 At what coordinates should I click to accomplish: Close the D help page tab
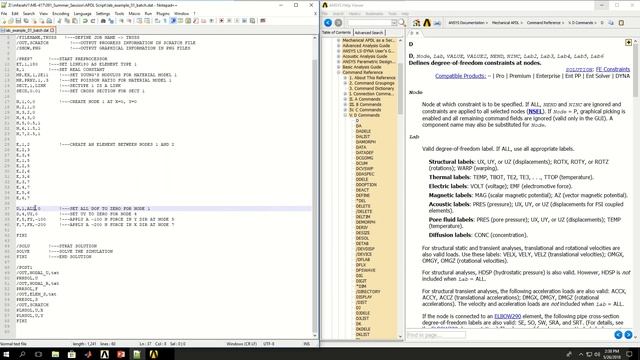click(417, 33)
